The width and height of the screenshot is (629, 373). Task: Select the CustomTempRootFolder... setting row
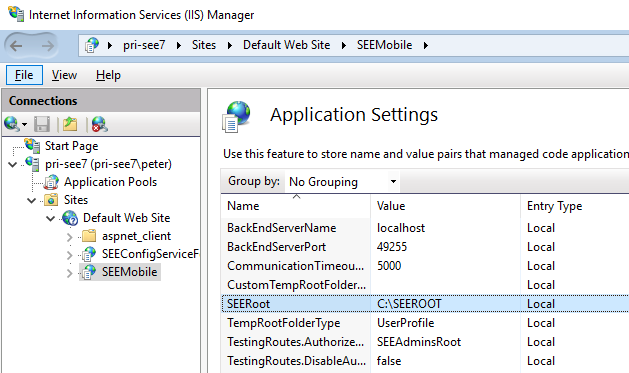pyautogui.click(x=425, y=285)
